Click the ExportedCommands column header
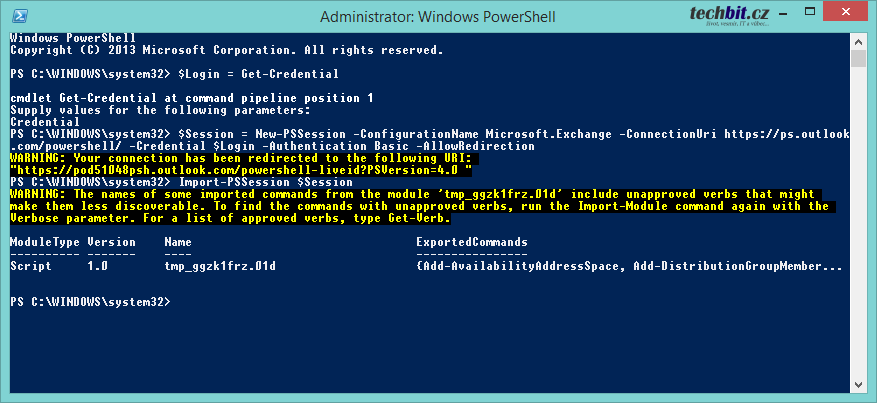This screenshot has height=403, width=877. [x=472, y=243]
